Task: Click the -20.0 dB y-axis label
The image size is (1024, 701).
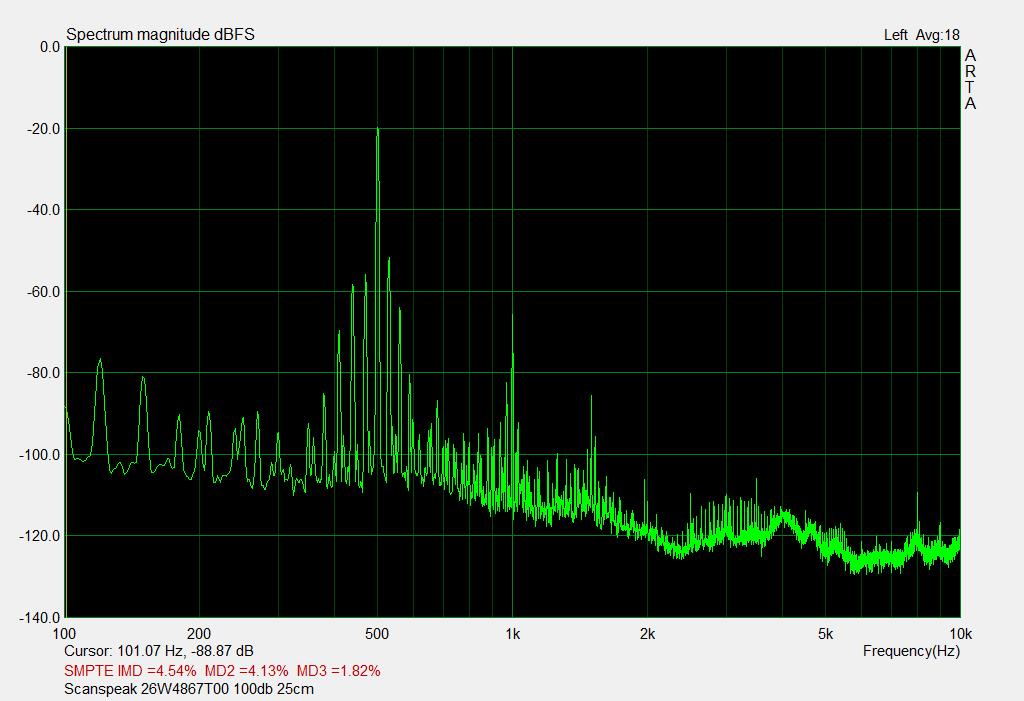Action: point(43,128)
